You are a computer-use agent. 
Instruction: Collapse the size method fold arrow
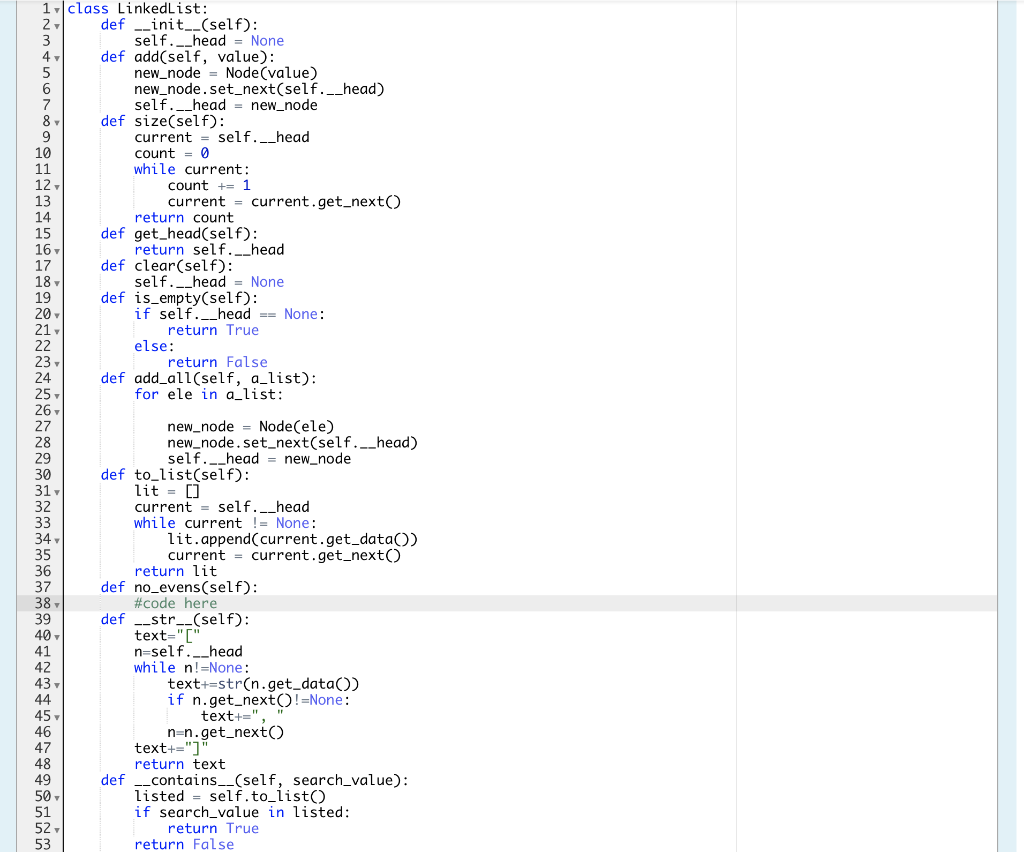click(57, 121)
